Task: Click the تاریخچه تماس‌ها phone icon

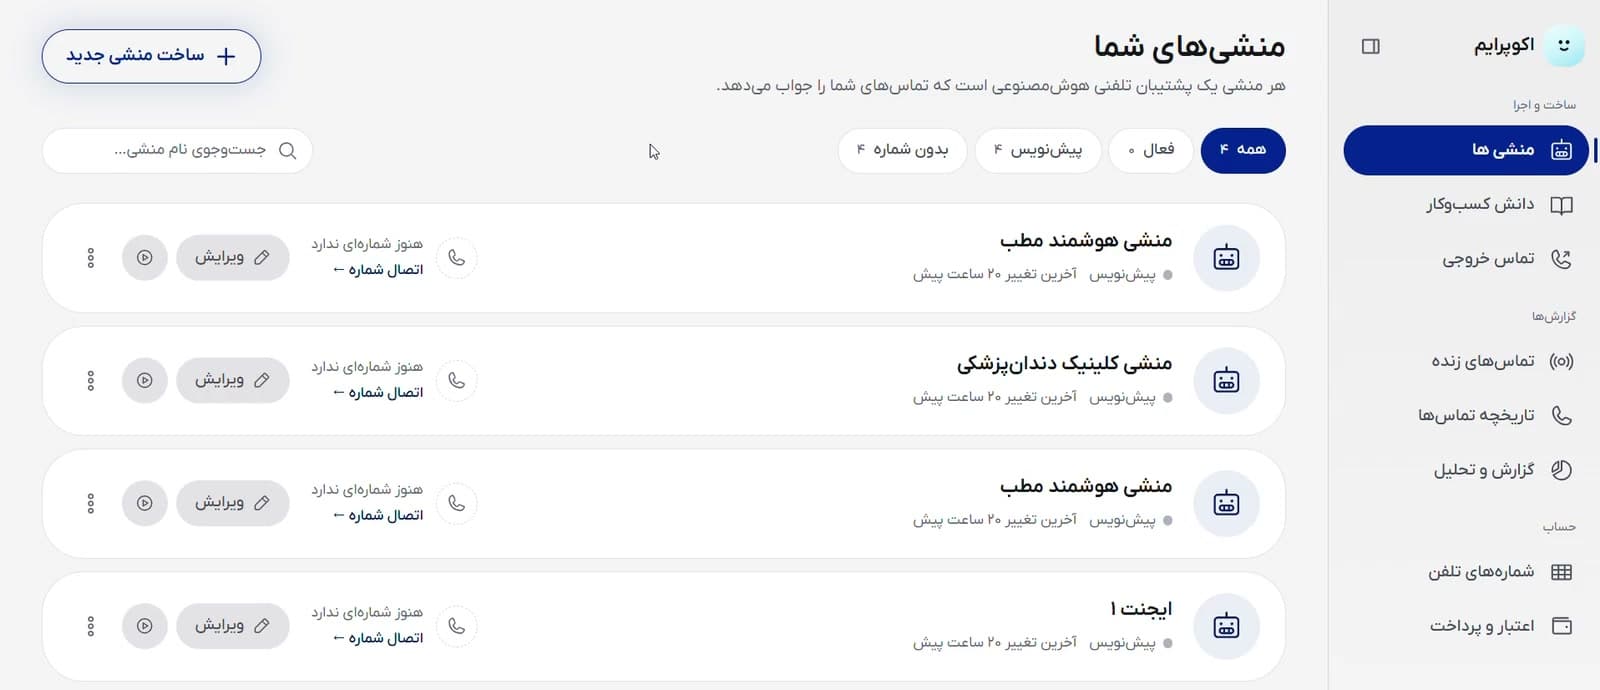Action: coord(1561,415)
